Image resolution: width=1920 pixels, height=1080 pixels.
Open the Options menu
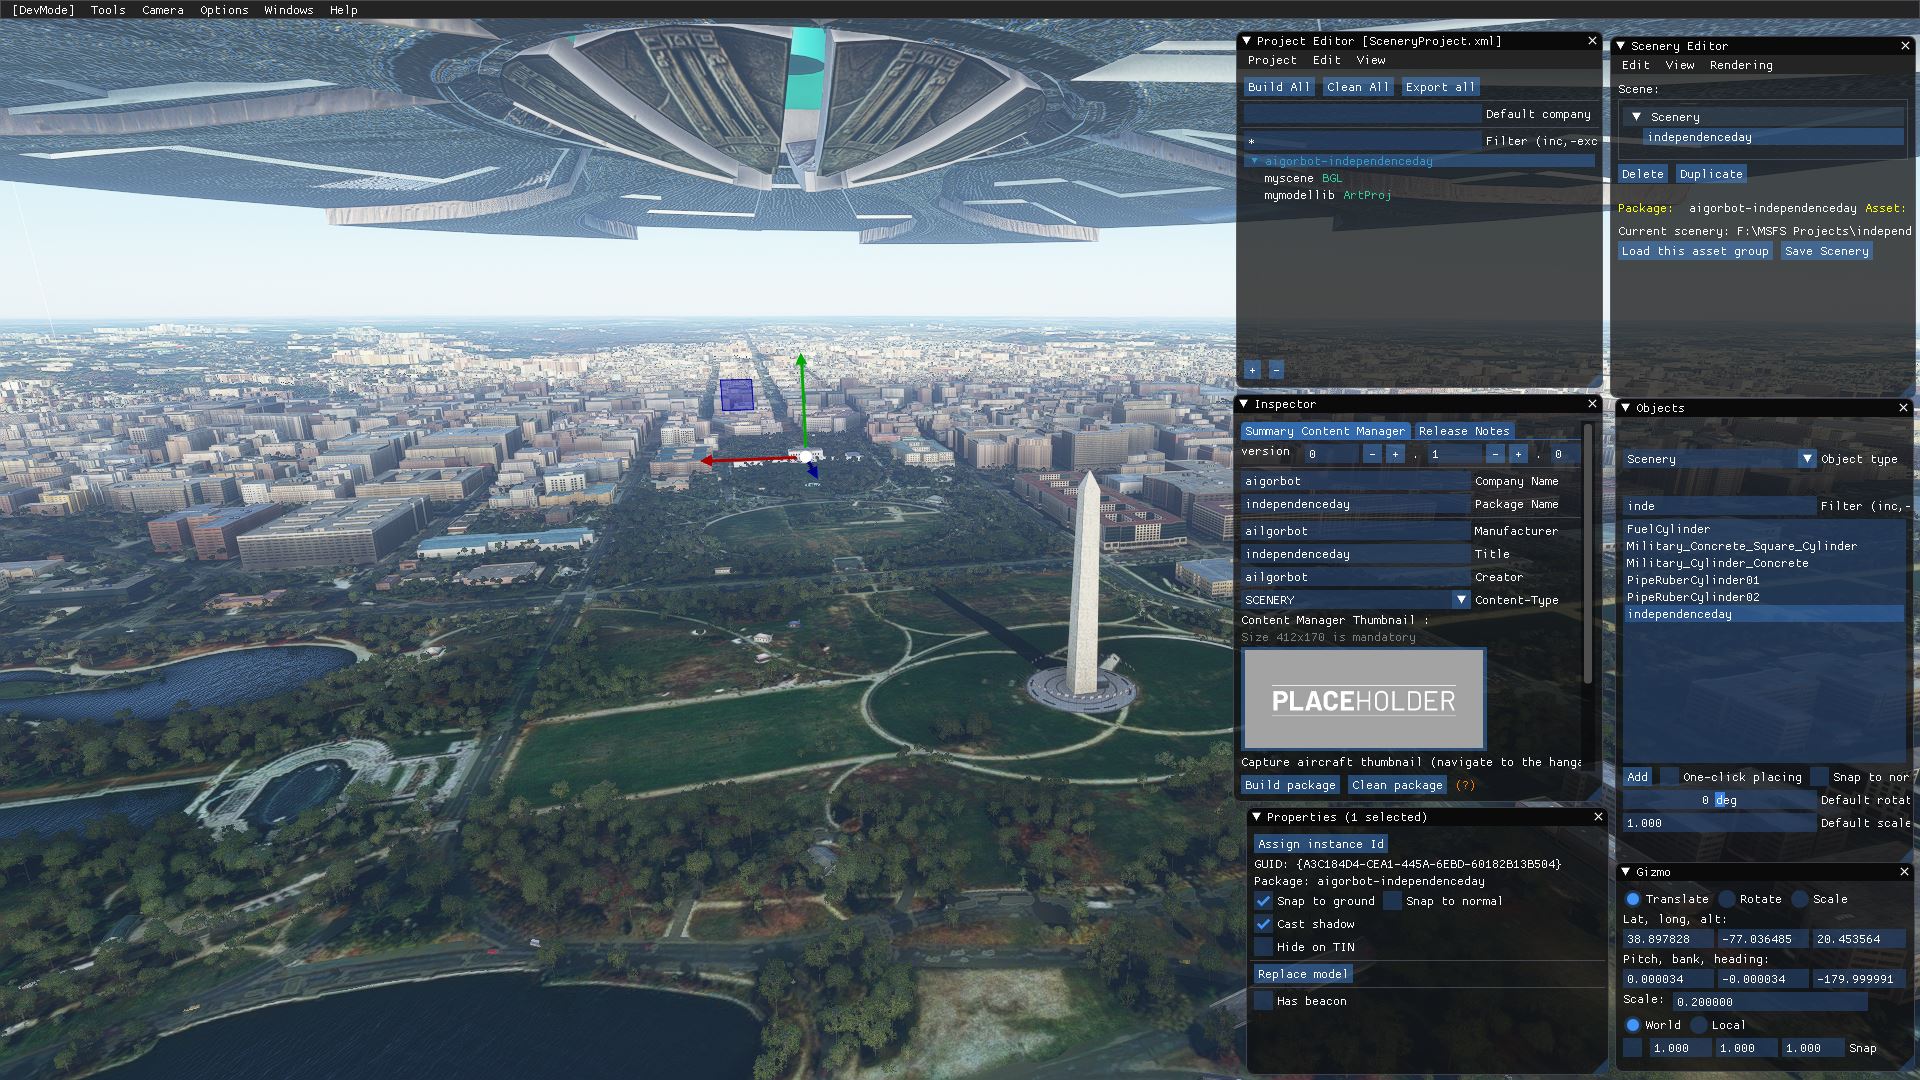[x=224, y=10]
